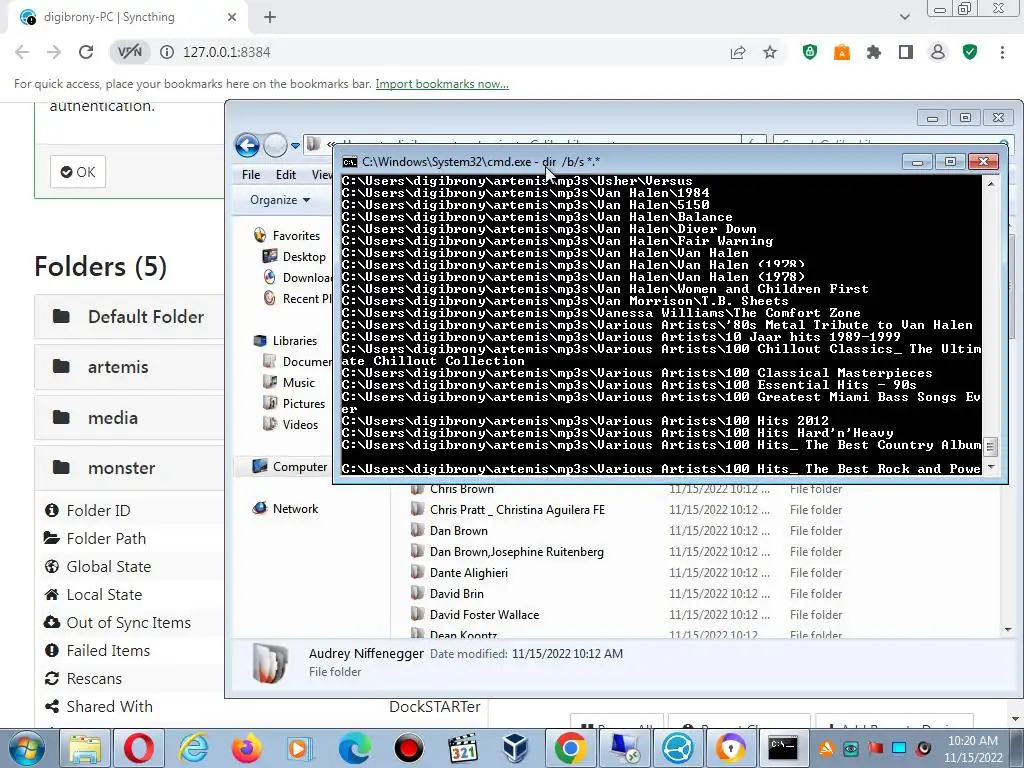Open VirtualBox cube icon in taskbar
The image size is (1024, 768).
coord(516,748)
